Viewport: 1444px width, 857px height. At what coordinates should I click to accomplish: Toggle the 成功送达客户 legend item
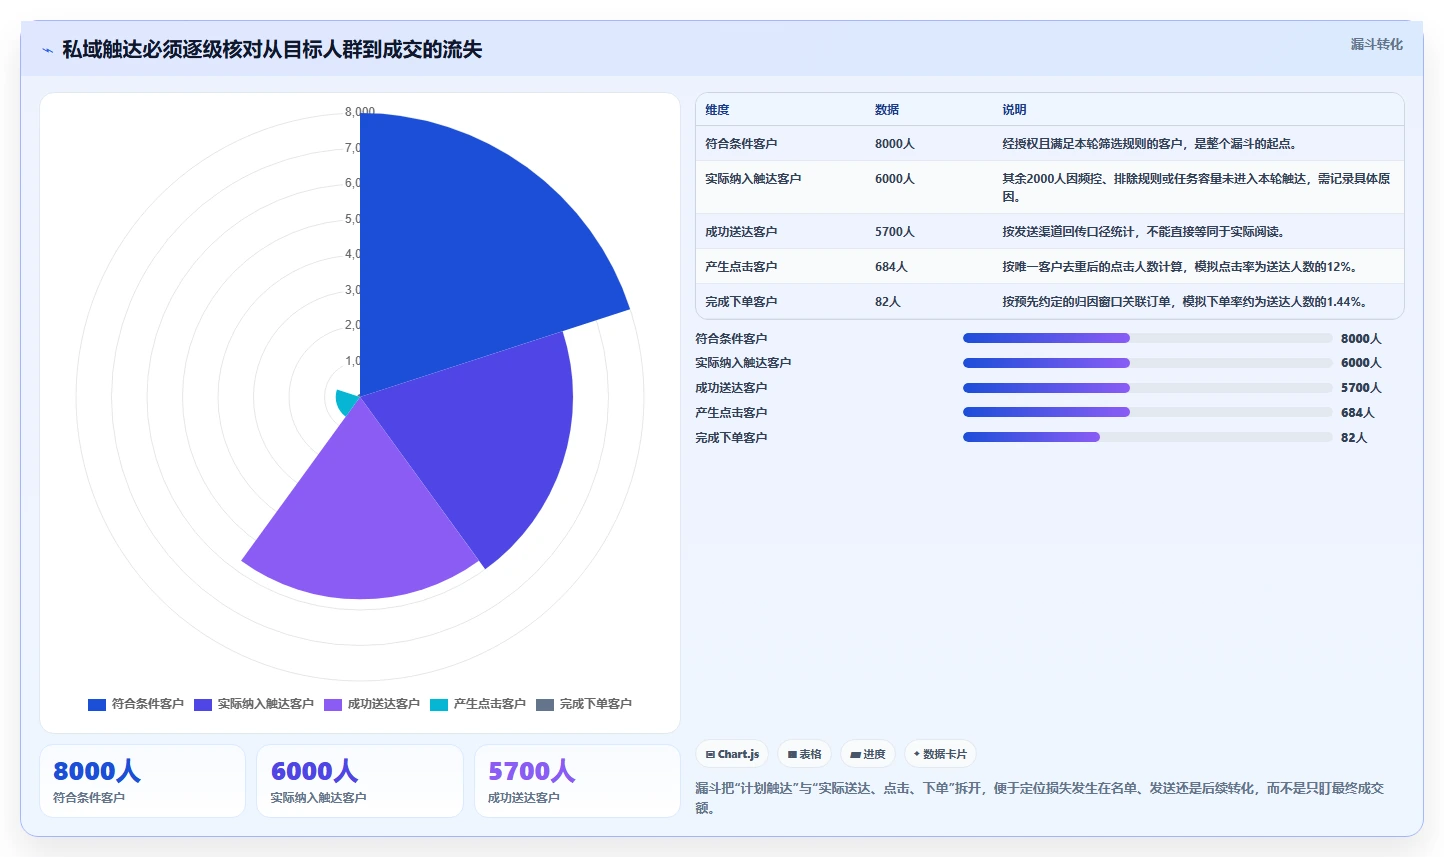[372, 704]
